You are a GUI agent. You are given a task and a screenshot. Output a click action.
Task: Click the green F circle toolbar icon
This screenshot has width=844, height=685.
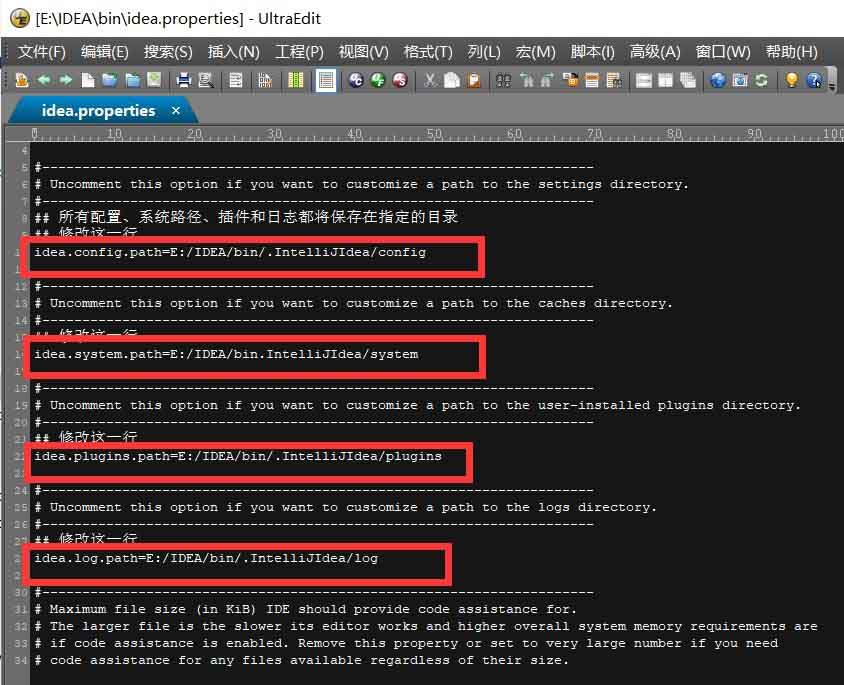tap(378, 81)
